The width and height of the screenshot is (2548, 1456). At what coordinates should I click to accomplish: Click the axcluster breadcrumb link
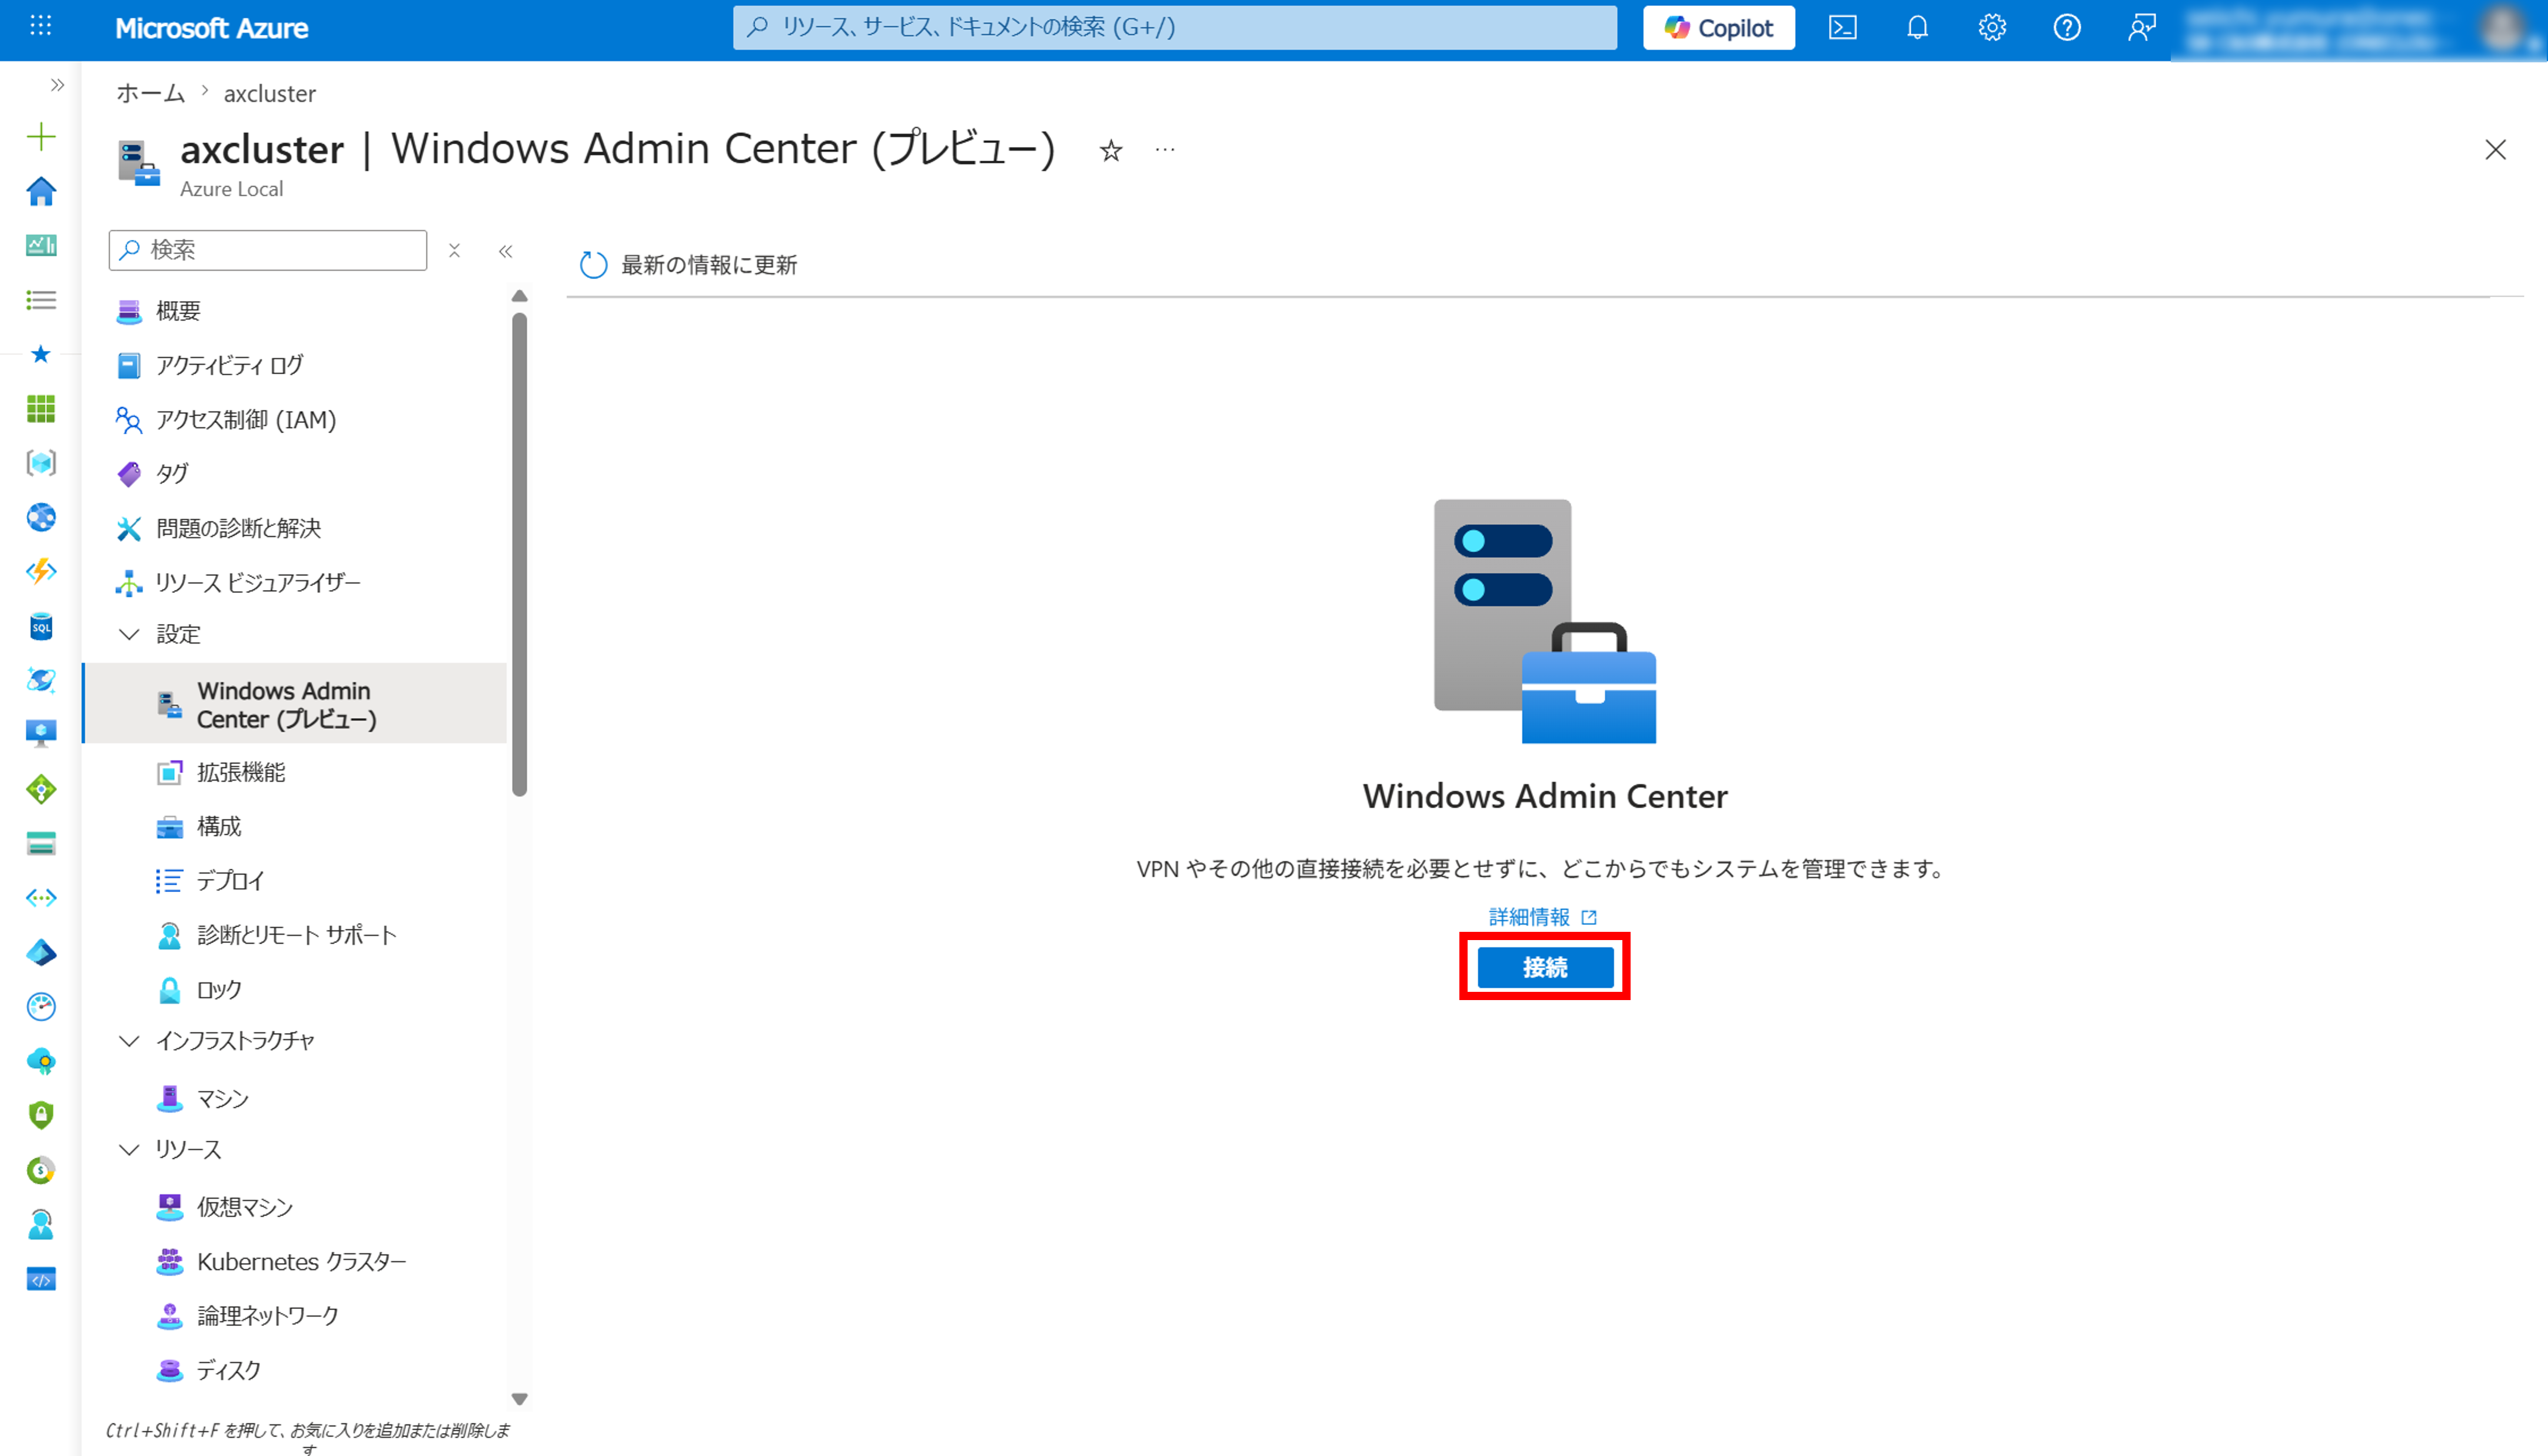pyautogui.click(x=270, y=94)
